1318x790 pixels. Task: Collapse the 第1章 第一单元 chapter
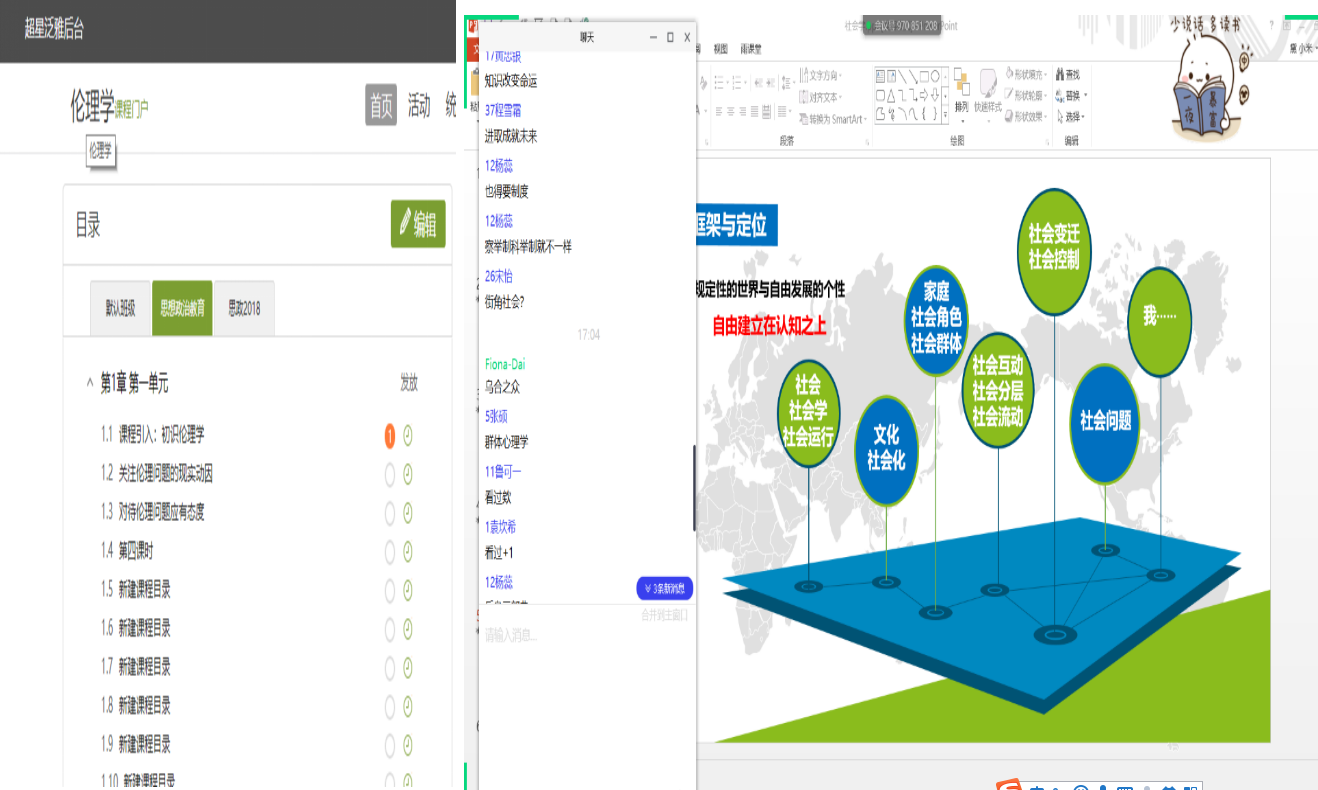click(90, 383)
